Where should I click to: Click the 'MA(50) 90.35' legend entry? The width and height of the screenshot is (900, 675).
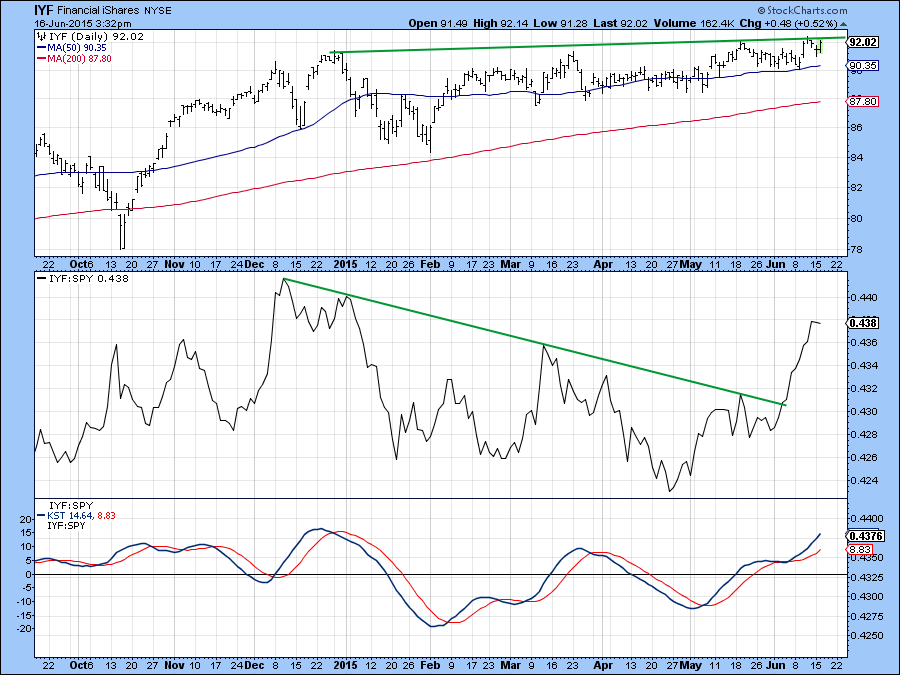77,48
